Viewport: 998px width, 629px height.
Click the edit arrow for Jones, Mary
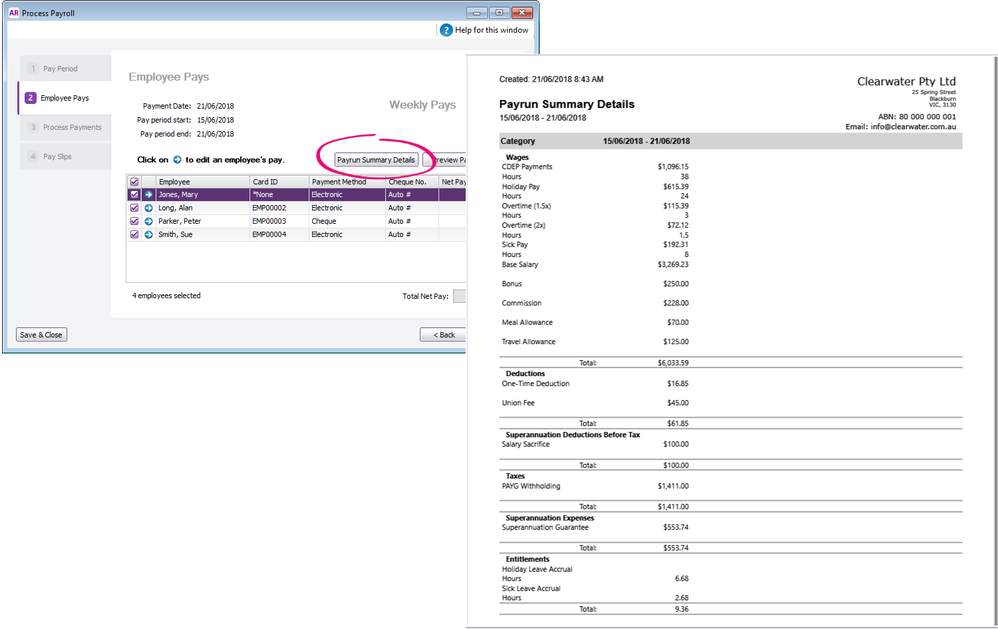tap(148, 195)
